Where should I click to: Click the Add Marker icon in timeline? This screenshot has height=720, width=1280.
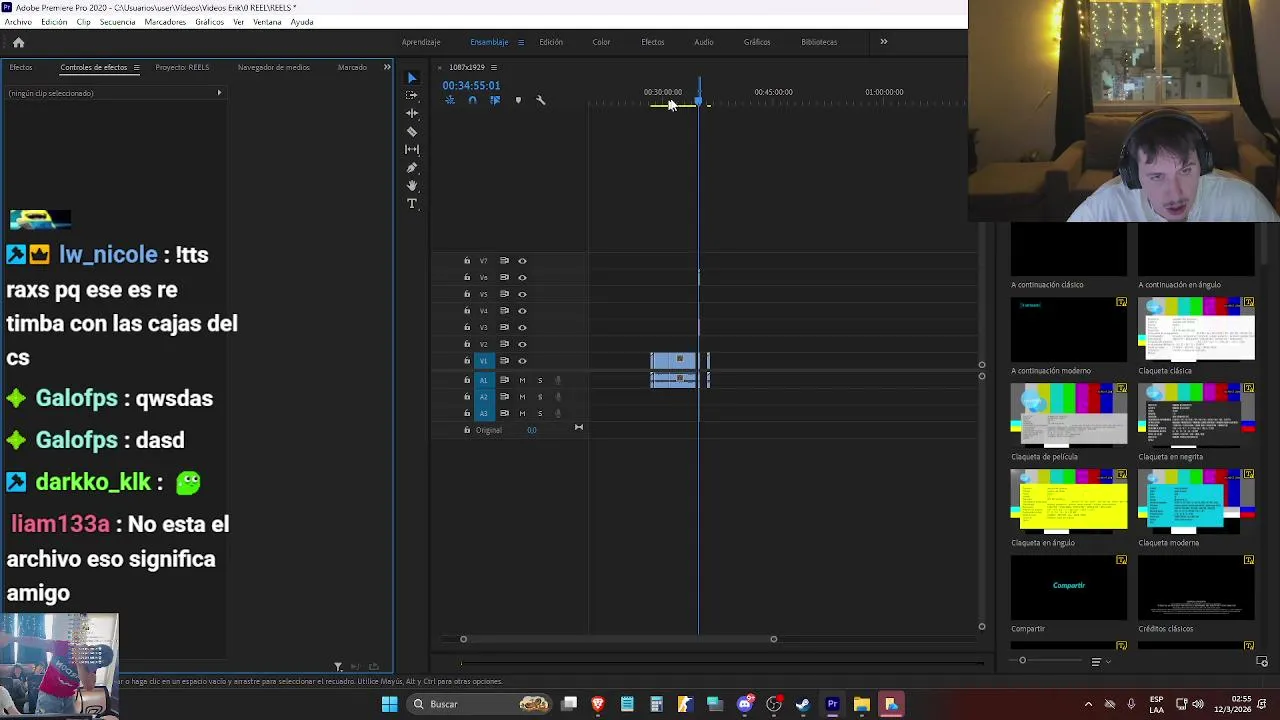[x=518, y=100]
